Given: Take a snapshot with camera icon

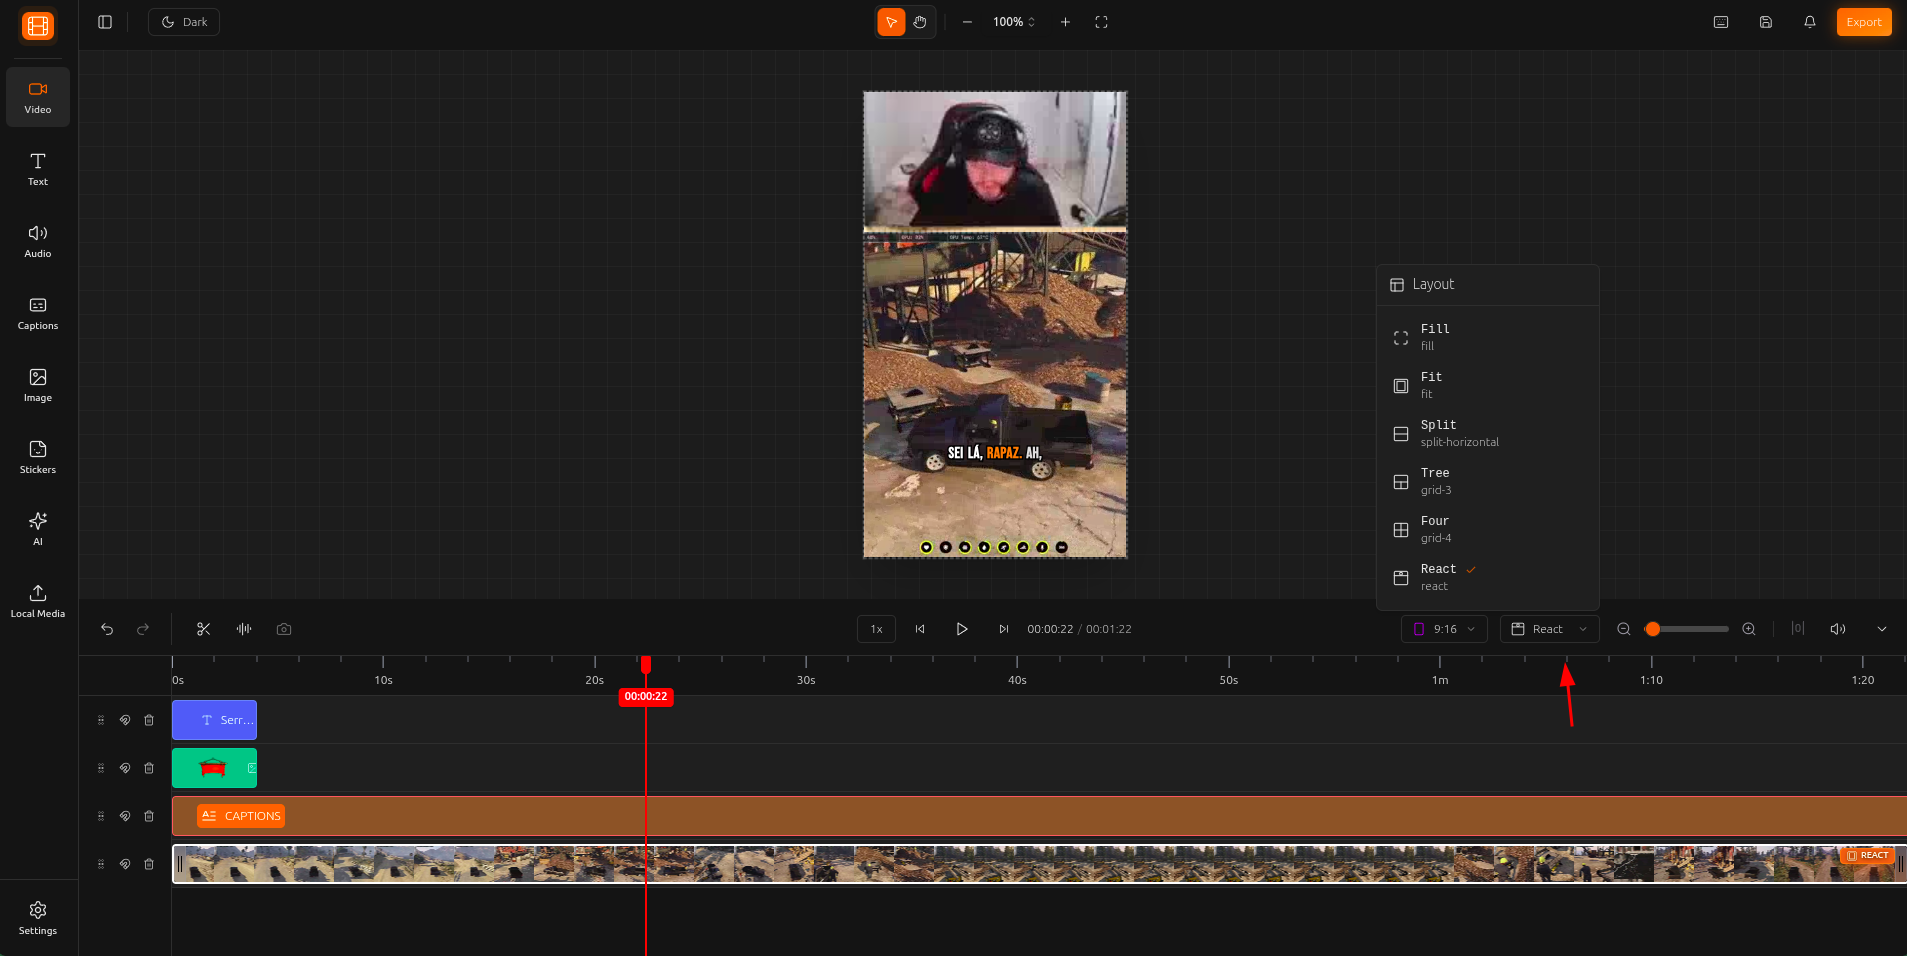Looking at the screenshot, I should click(x=284, y=629).
